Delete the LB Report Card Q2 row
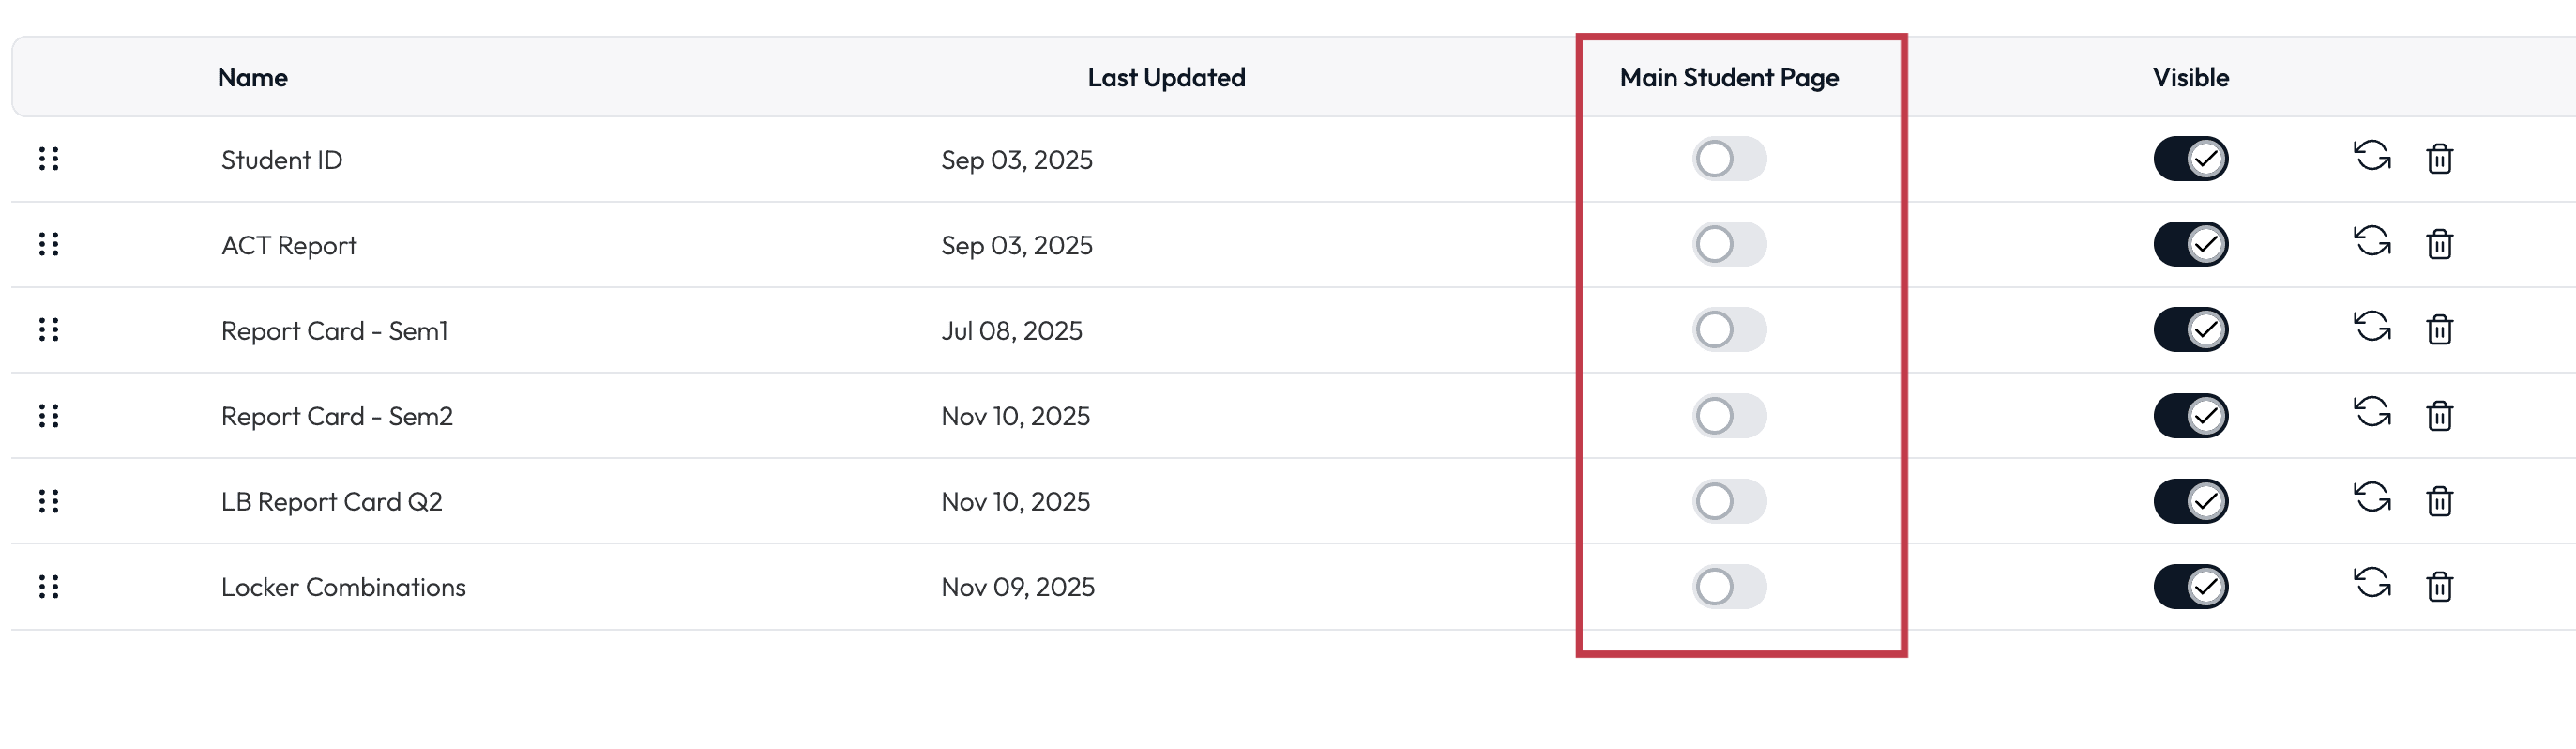Viewport: 2576px width, 749px height. click(x=2439, y=501)
